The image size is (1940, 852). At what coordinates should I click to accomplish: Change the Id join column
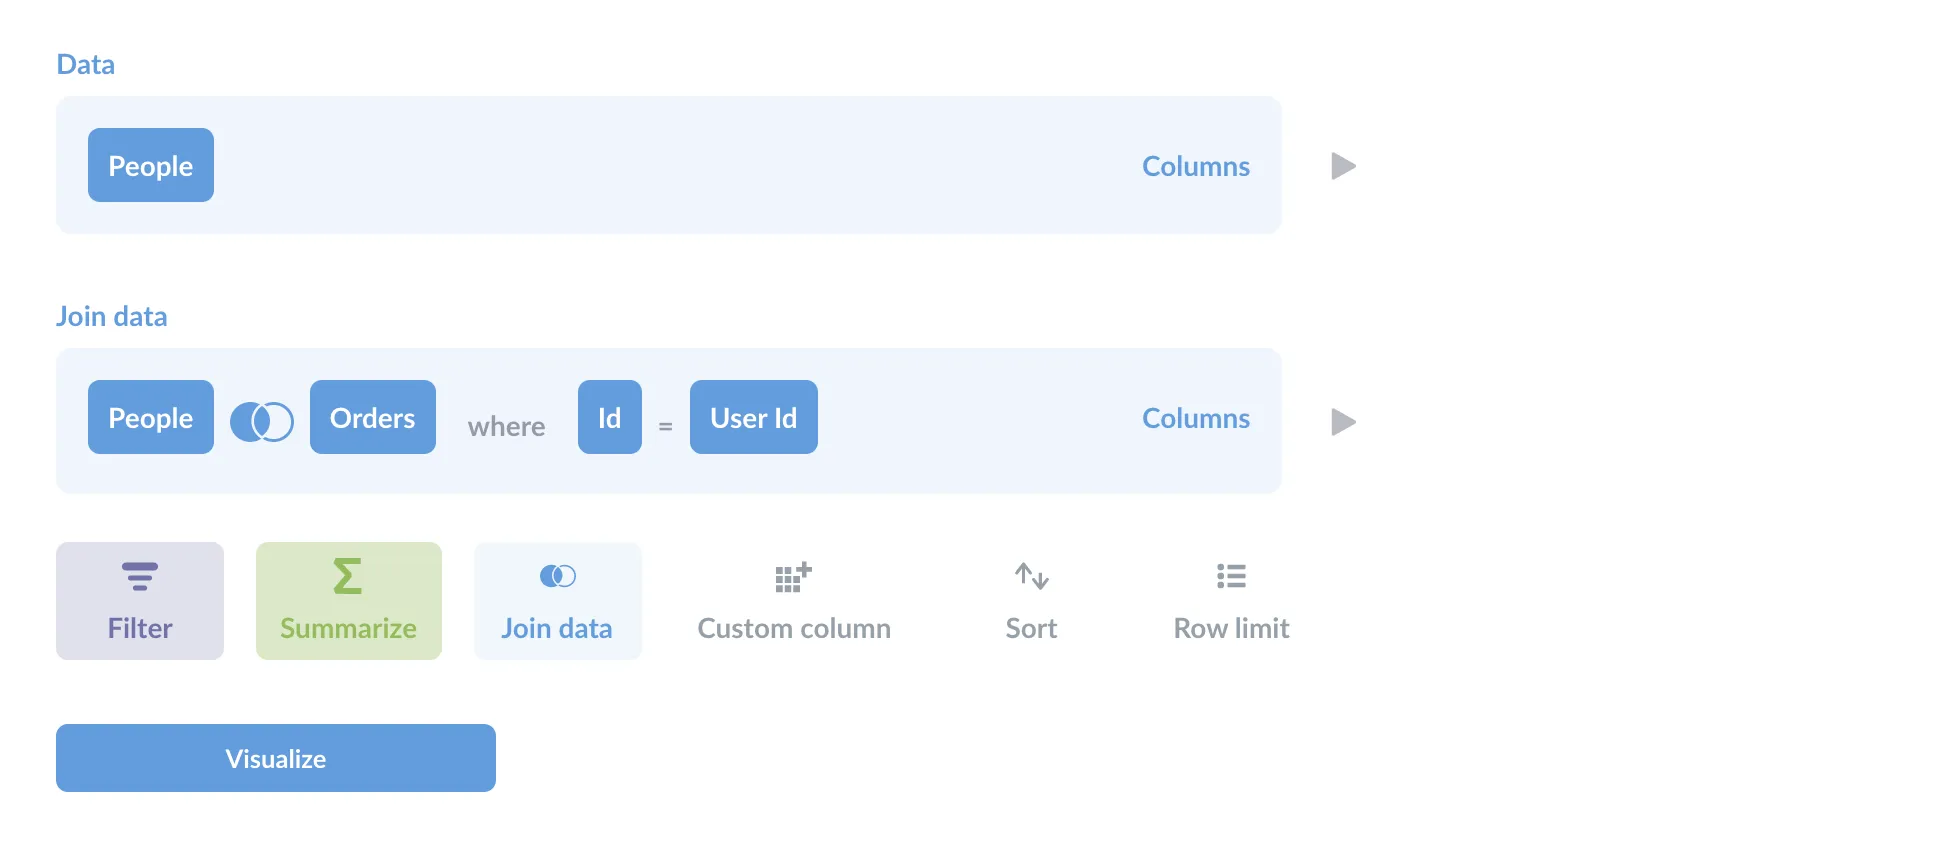point(609,417)
